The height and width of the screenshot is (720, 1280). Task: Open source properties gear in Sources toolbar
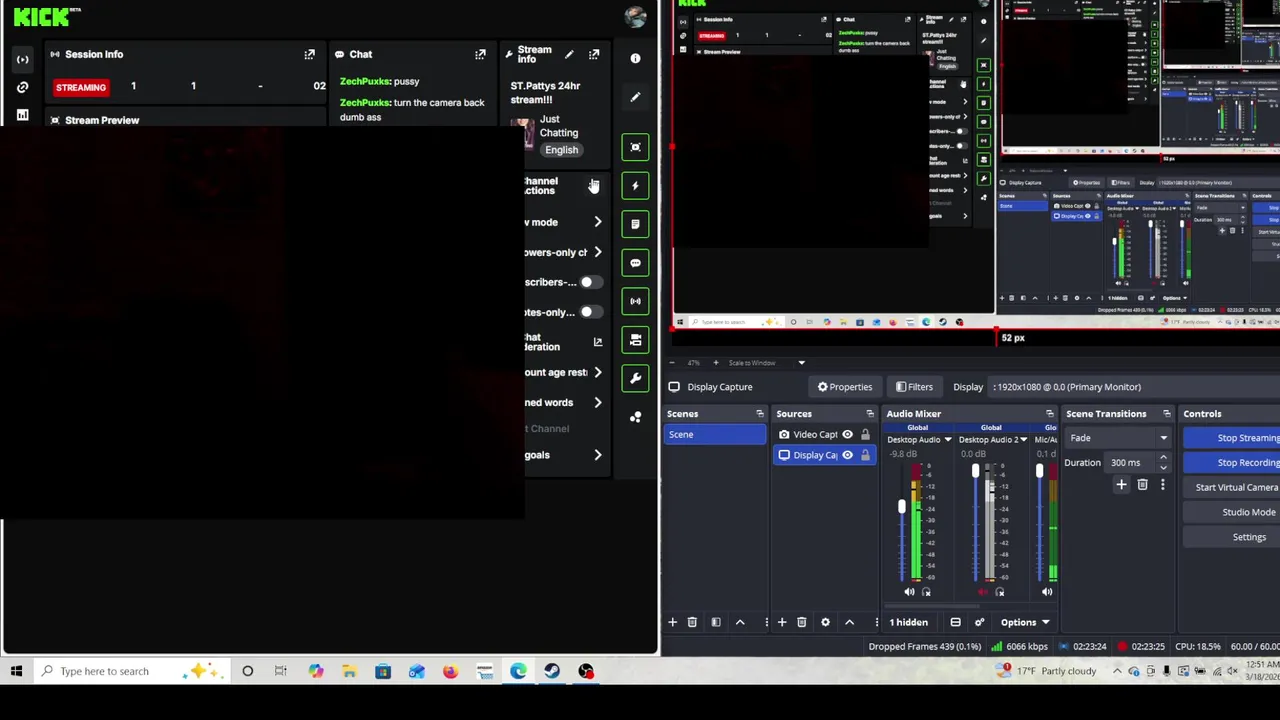[825, 622]
